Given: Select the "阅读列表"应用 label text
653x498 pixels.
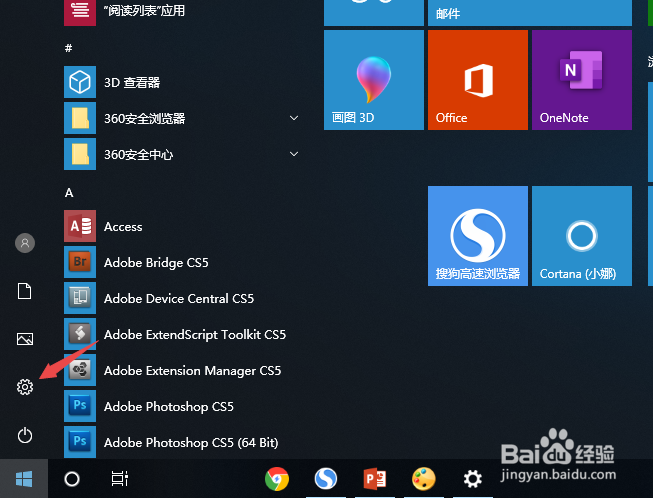Looking at the screenshot, I should point(144,10).
